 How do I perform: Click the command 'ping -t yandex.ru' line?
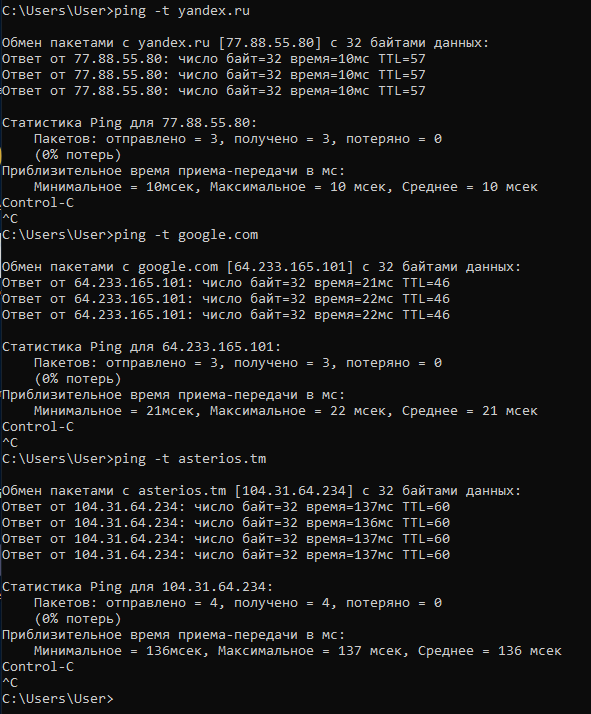(x=126, y=10)
